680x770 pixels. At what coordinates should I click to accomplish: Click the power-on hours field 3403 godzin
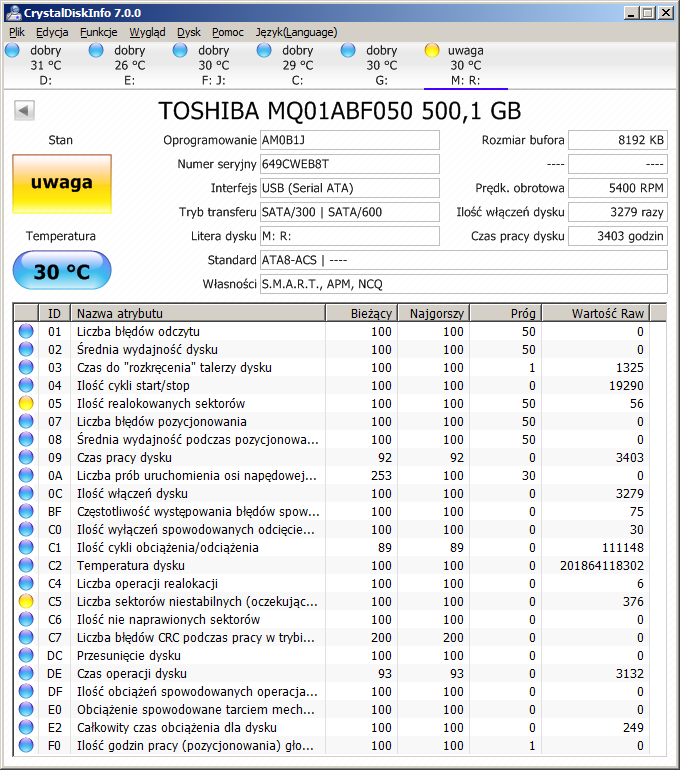click(618, 236)
